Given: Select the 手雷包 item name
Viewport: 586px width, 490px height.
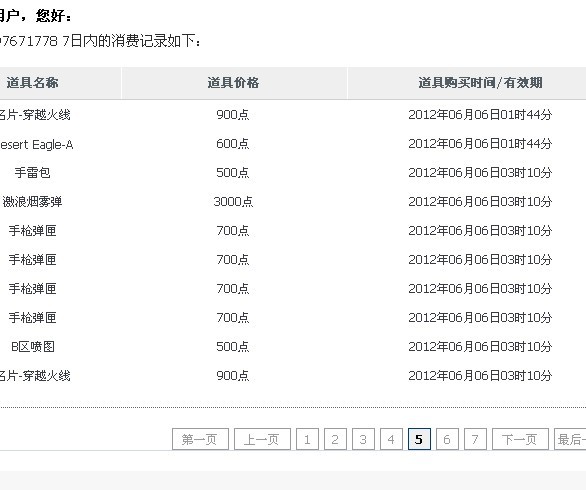Looking at the screenshot, I should 33,173.
